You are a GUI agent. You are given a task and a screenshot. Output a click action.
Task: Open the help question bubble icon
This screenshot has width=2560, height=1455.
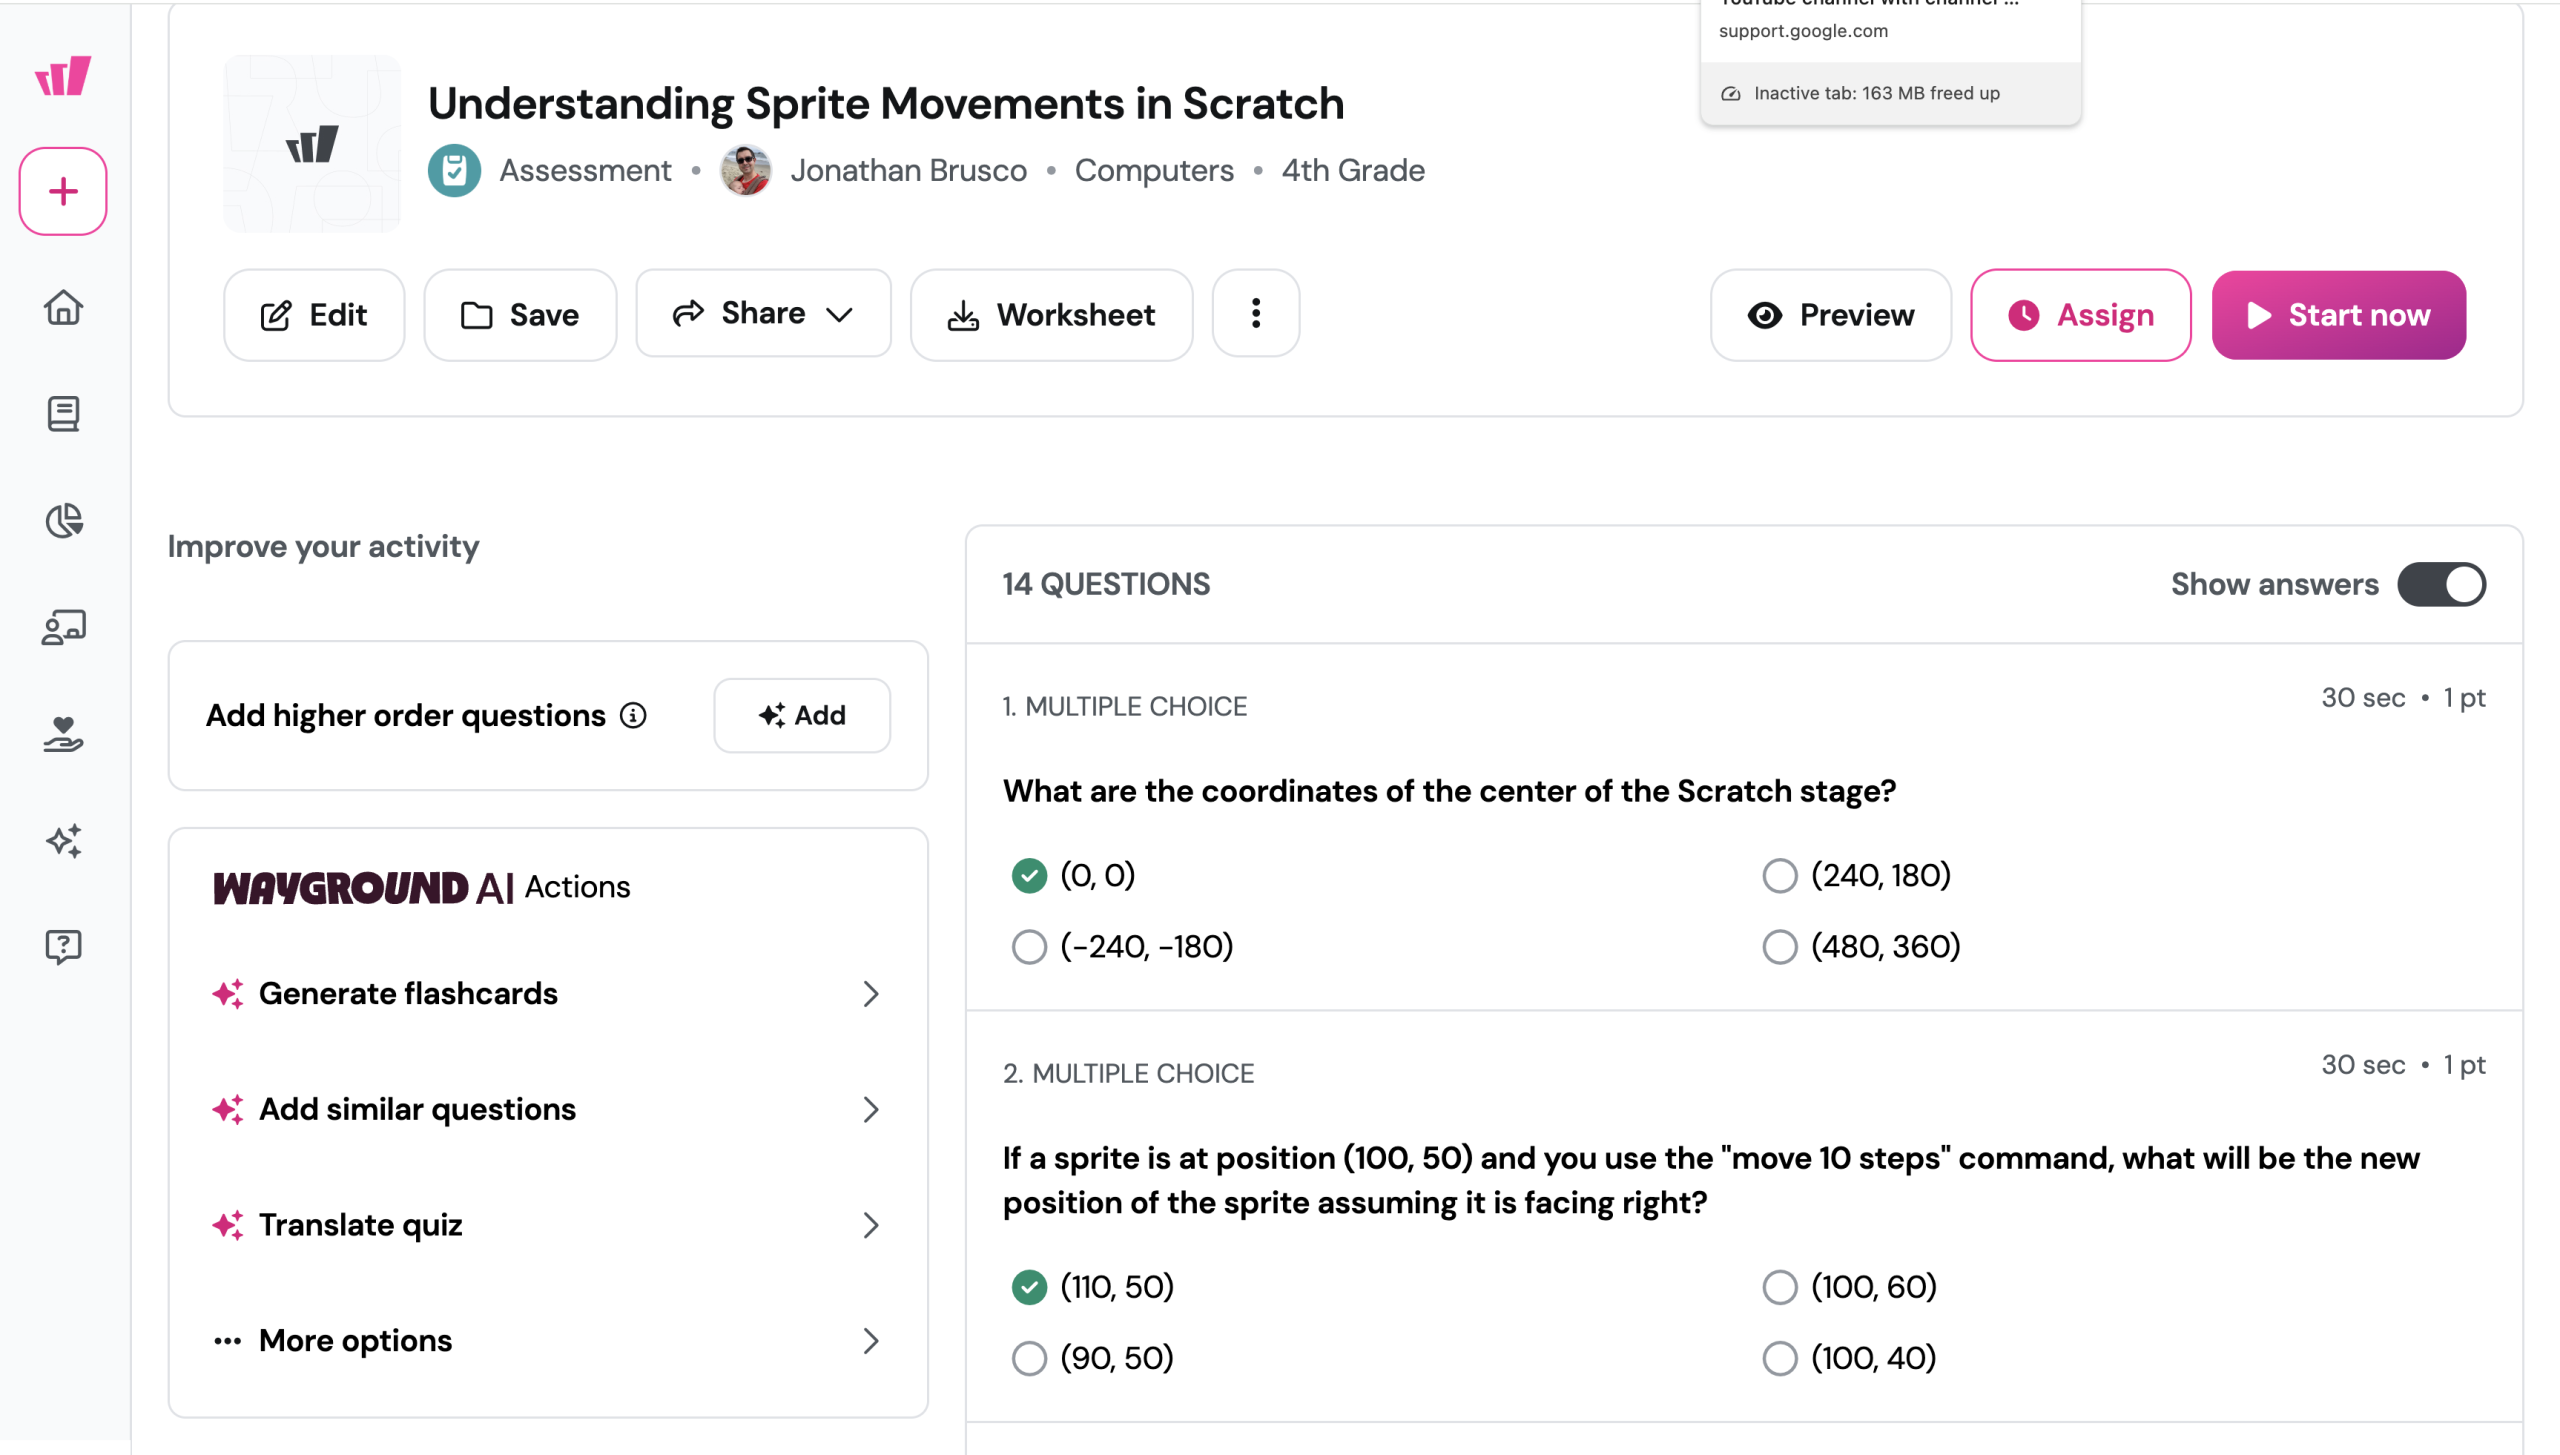[x=63, y=945]
